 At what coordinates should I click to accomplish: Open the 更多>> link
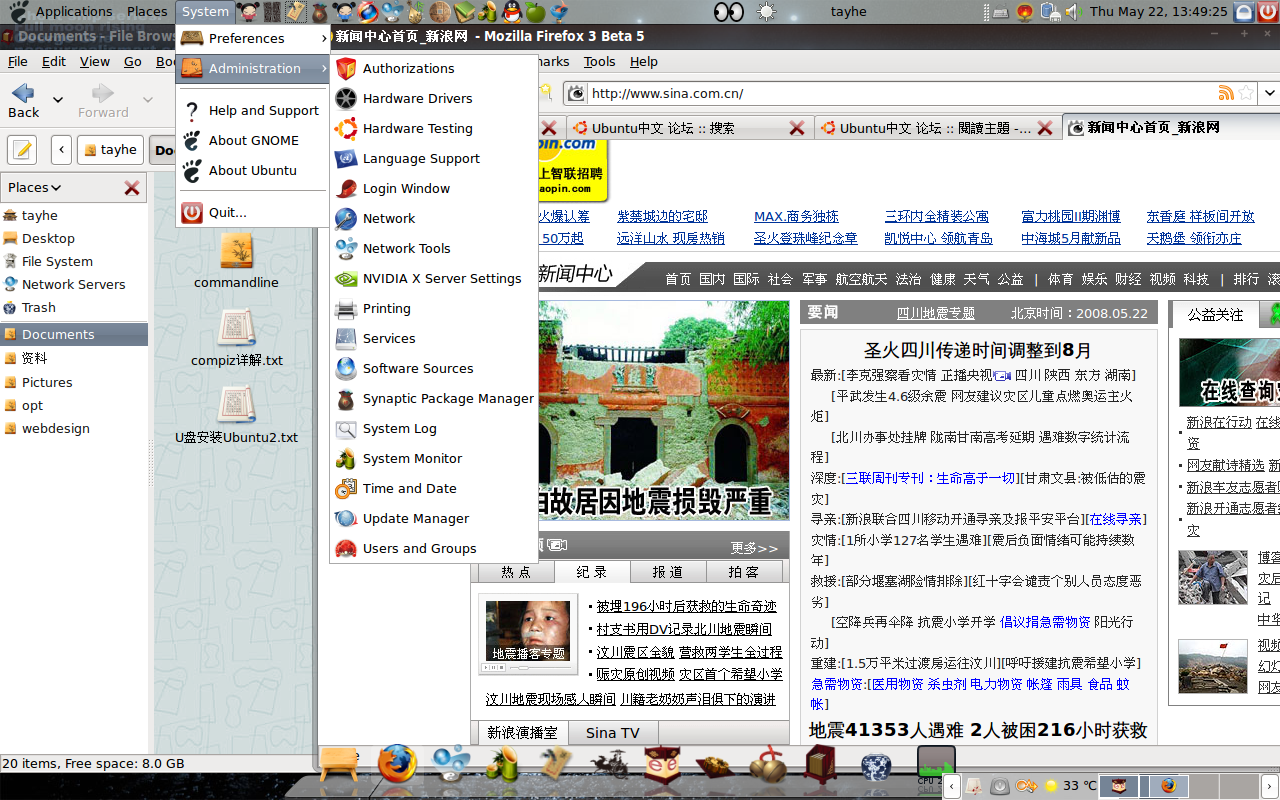pyautogui.click(x=754, y=548)
